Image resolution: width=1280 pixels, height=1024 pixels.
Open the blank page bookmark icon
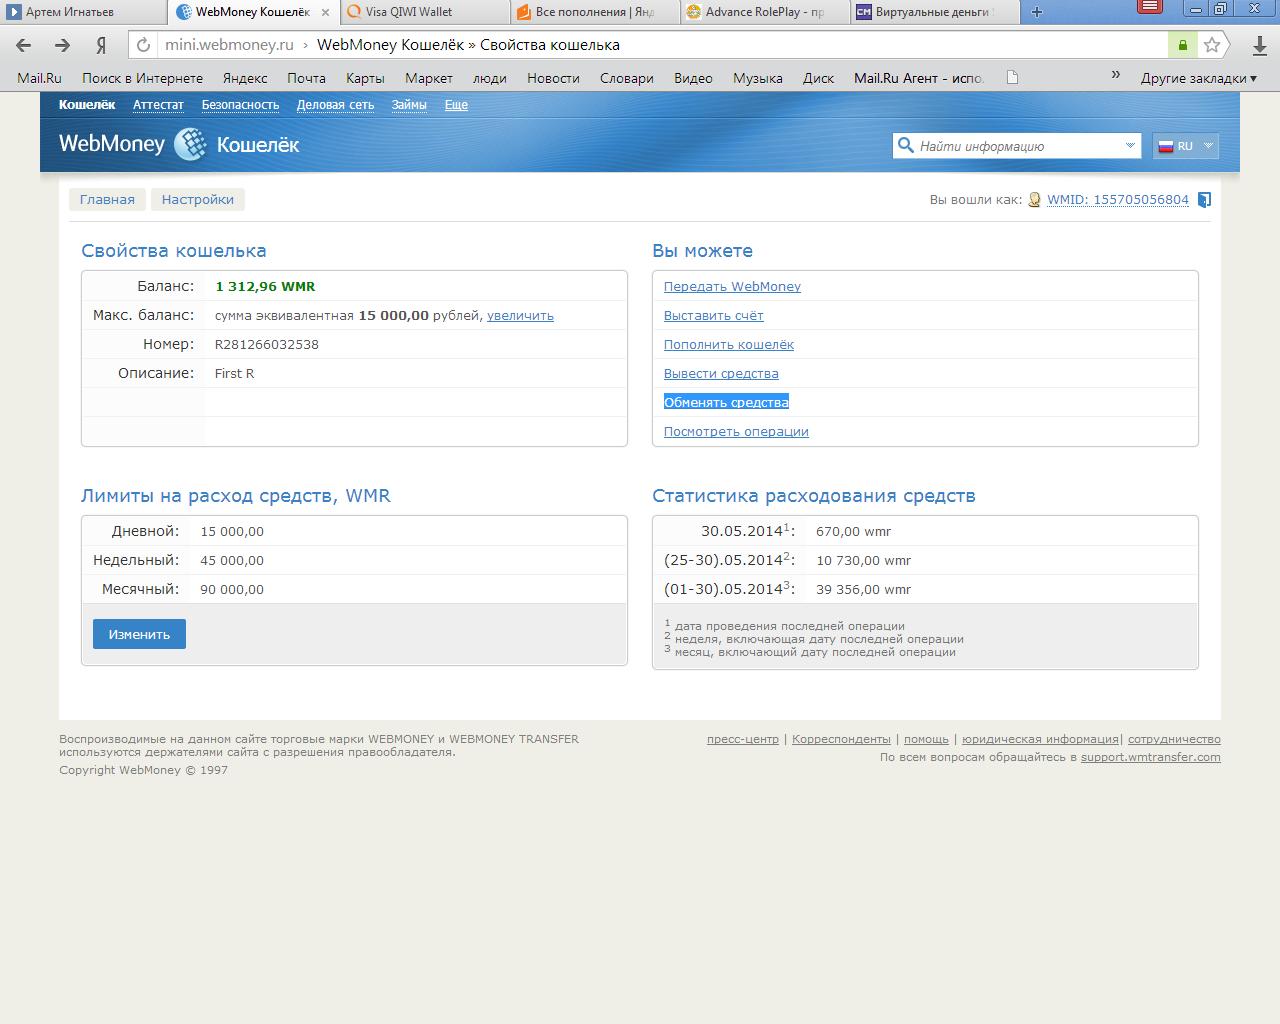[1012, 78]
